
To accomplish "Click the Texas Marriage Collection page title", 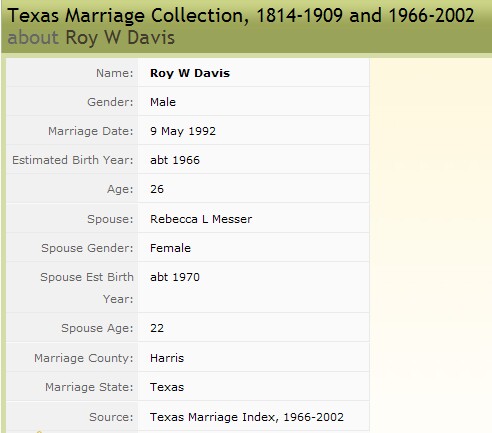I will tap(241, 16).
